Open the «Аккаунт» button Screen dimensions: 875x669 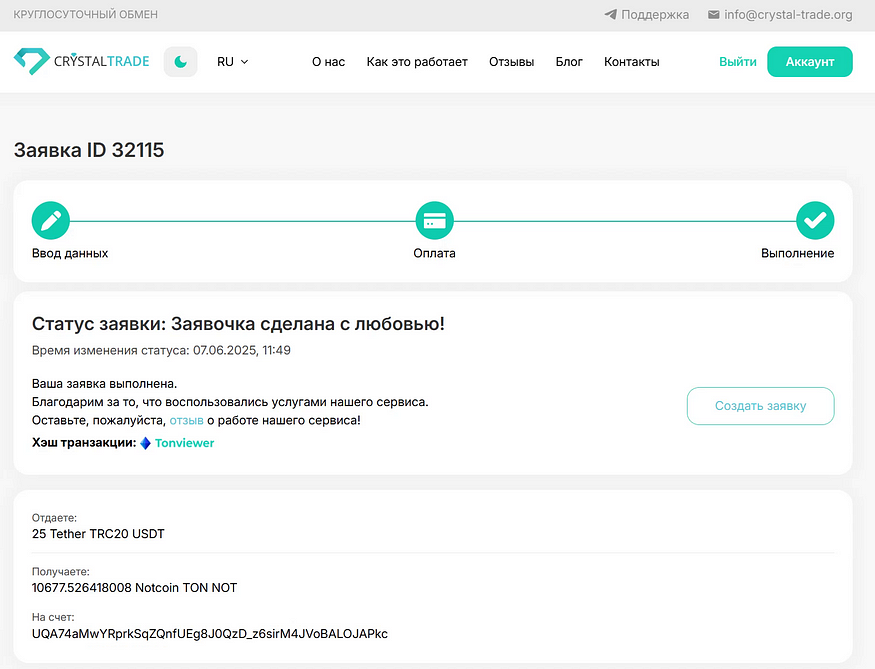click(x=810, y=62)
